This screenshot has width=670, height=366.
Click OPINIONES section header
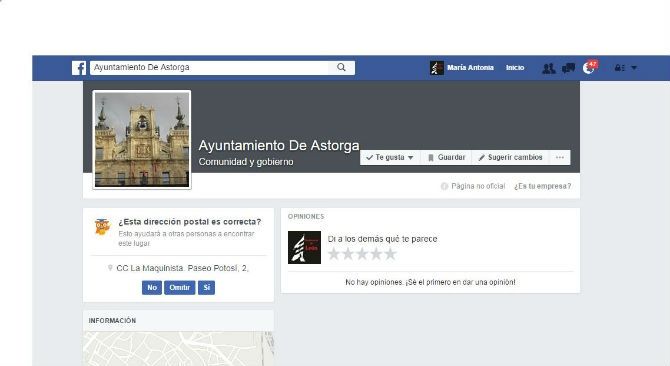tap(306, 217)
